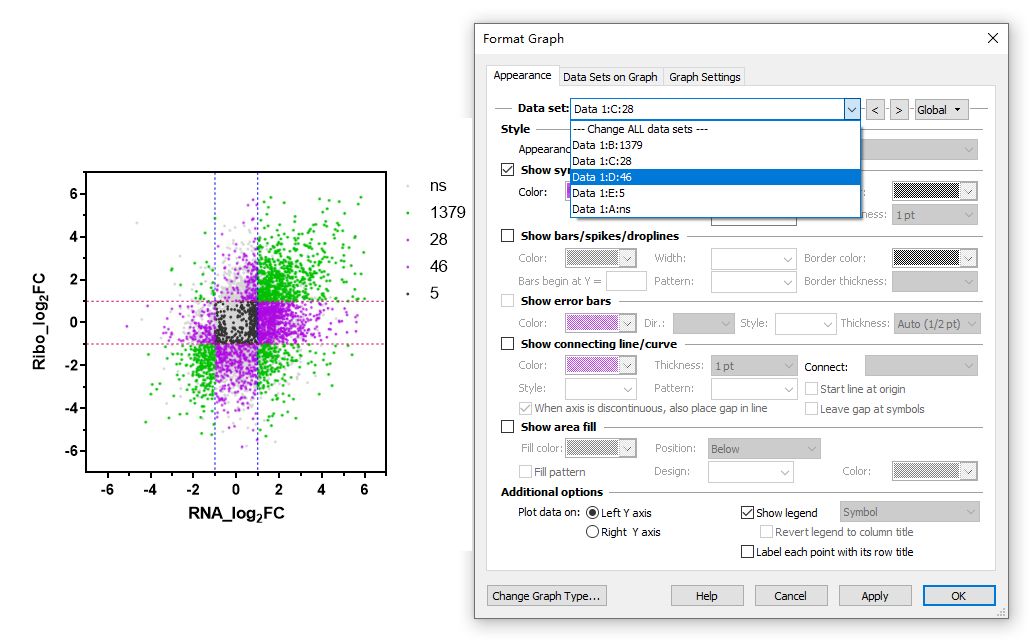
Task: Enable Show connecting line/curve checkbox
Action: (x=507, y=344)
